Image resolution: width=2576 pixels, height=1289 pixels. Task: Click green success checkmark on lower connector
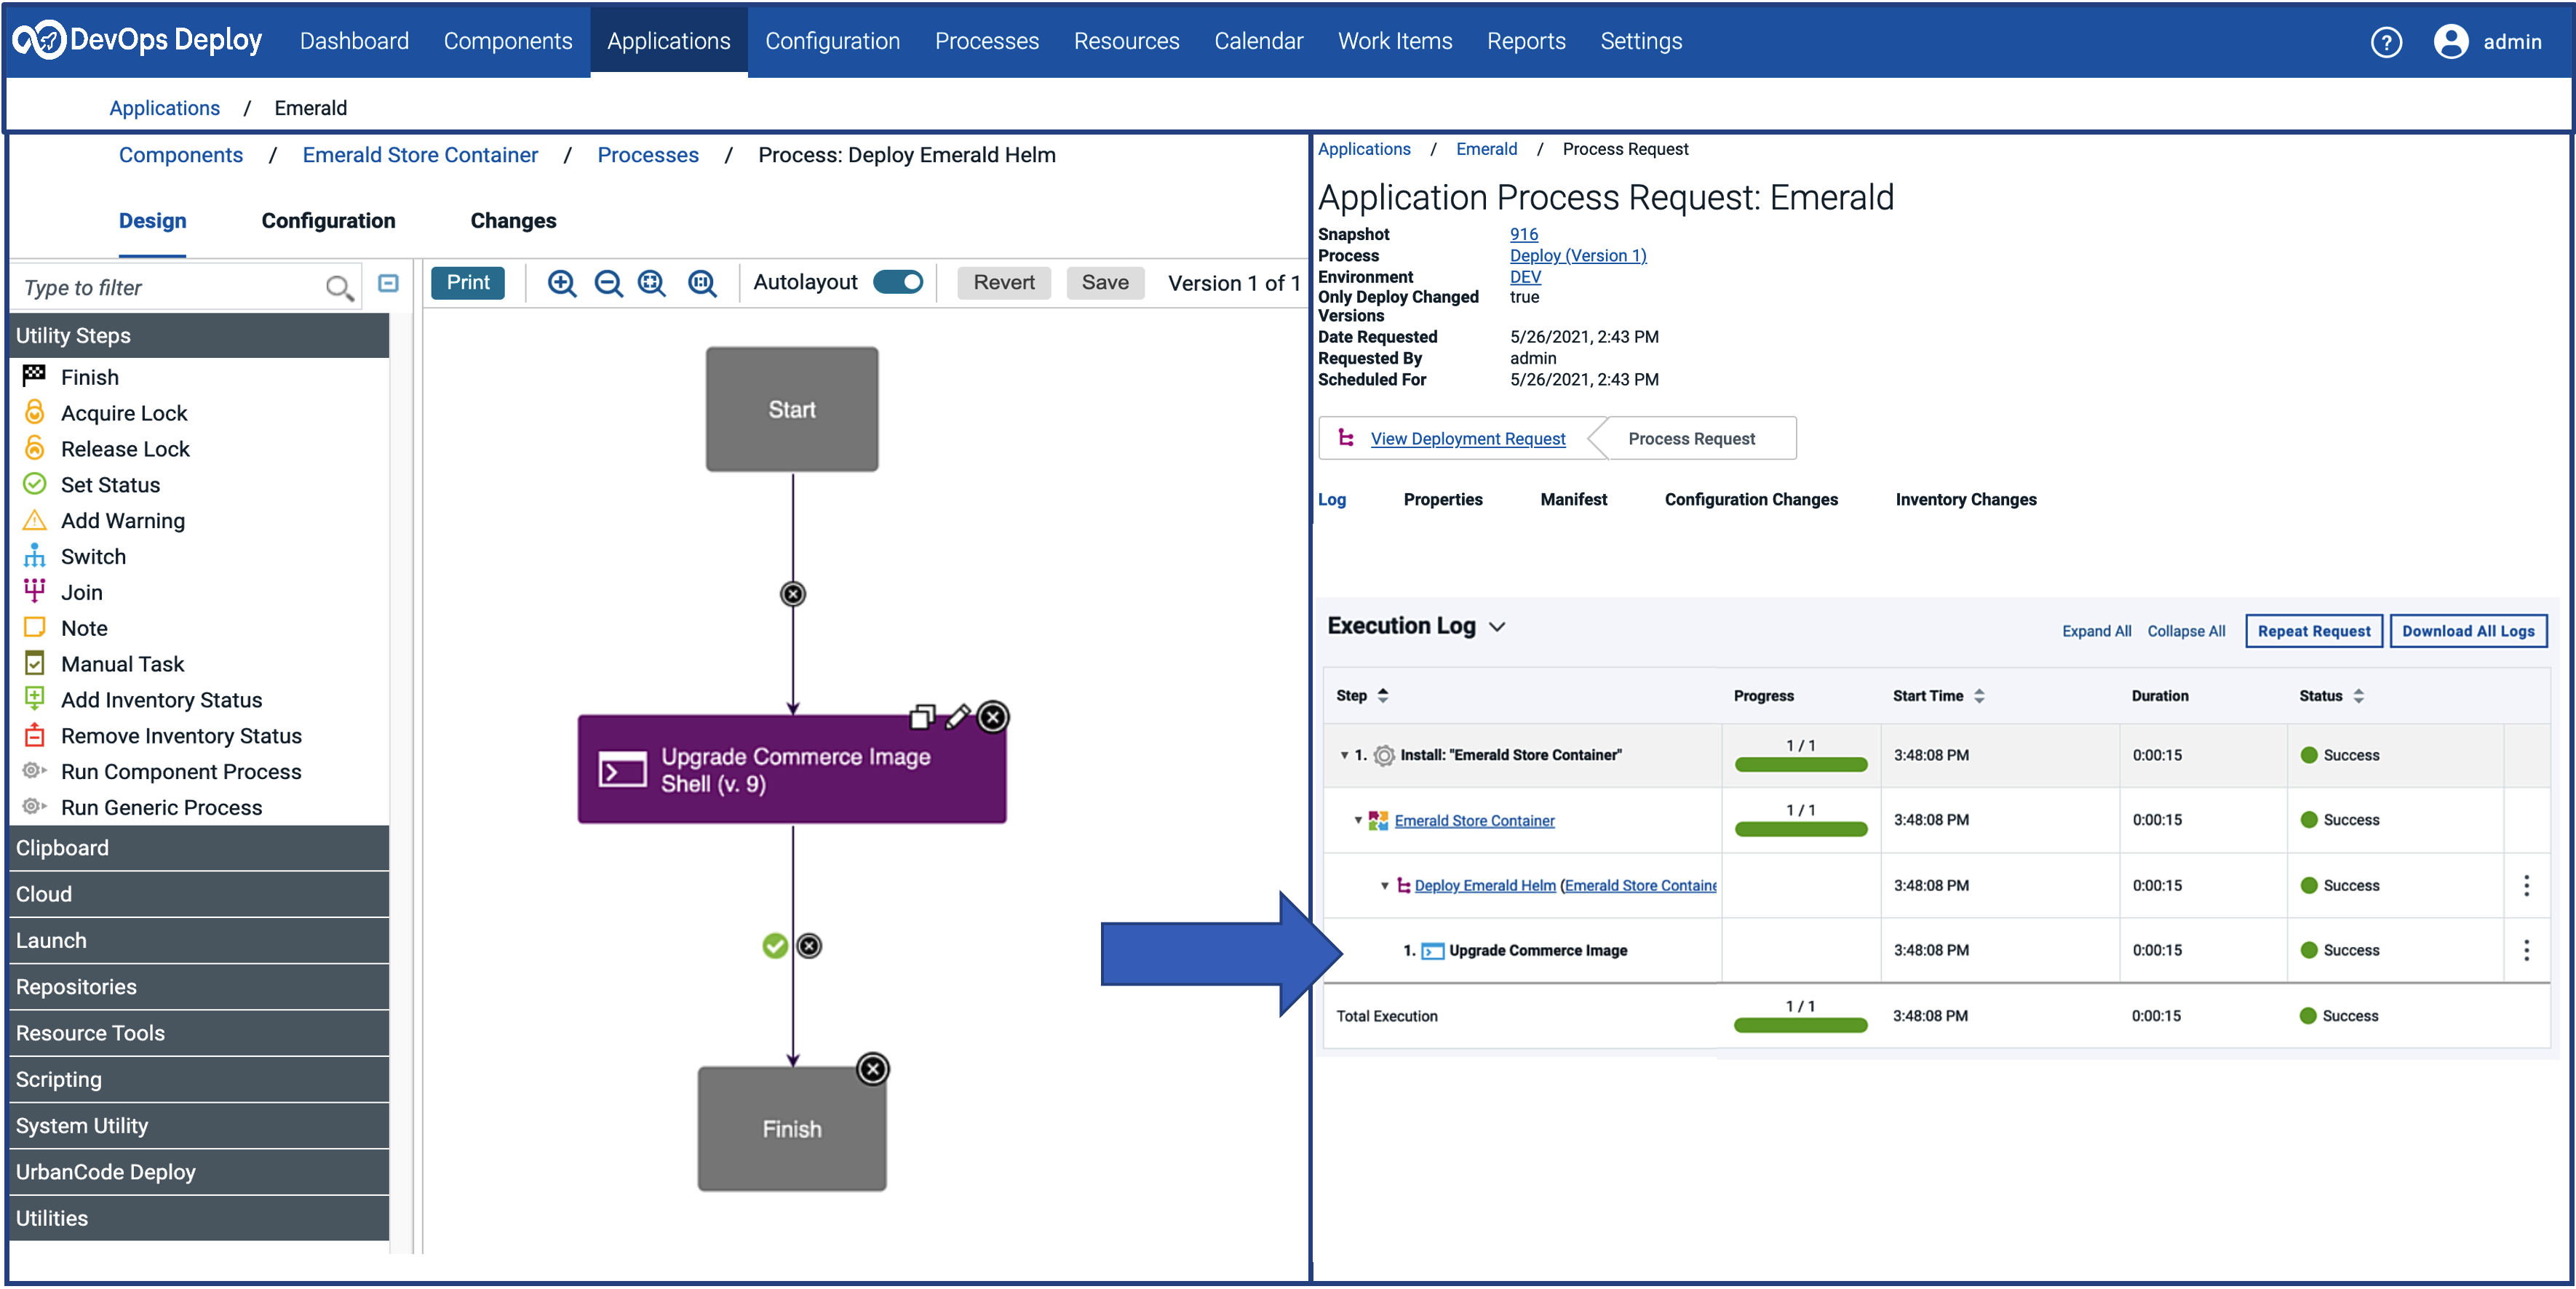[775, 946]
